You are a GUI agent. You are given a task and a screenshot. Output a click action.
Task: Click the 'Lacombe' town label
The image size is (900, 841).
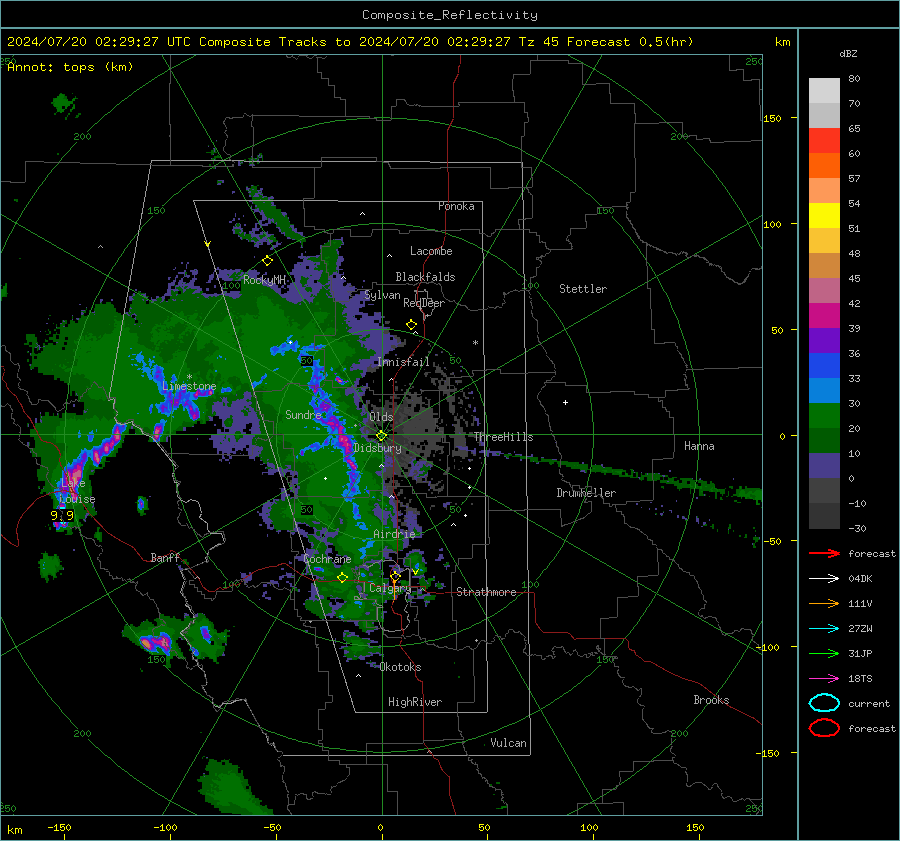[431, 251]
